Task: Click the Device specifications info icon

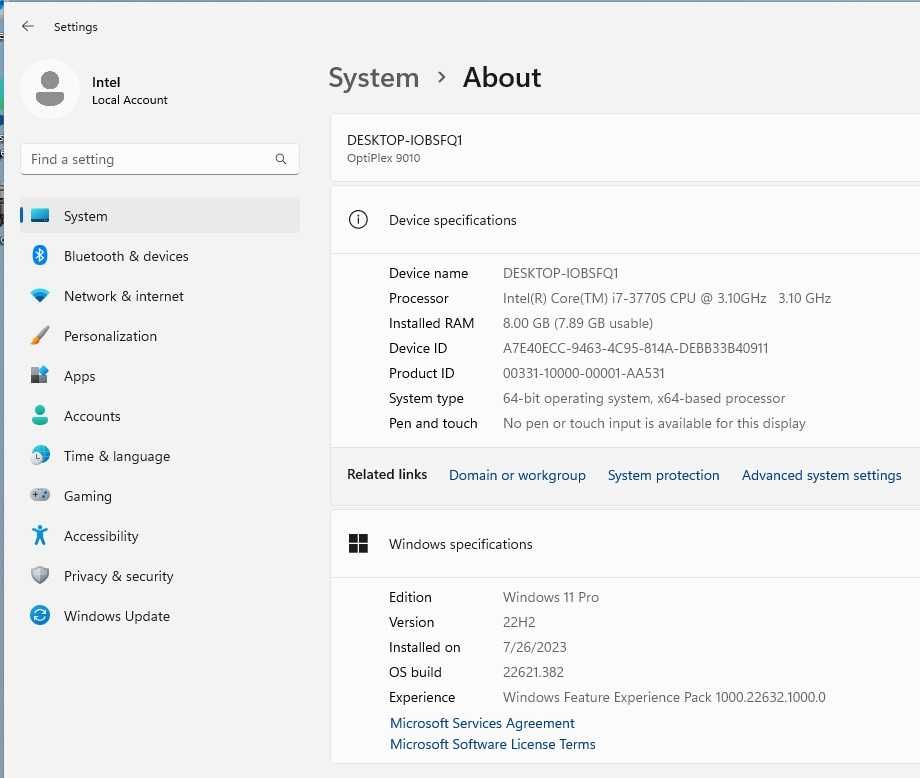Action: (x=358, y=219)
